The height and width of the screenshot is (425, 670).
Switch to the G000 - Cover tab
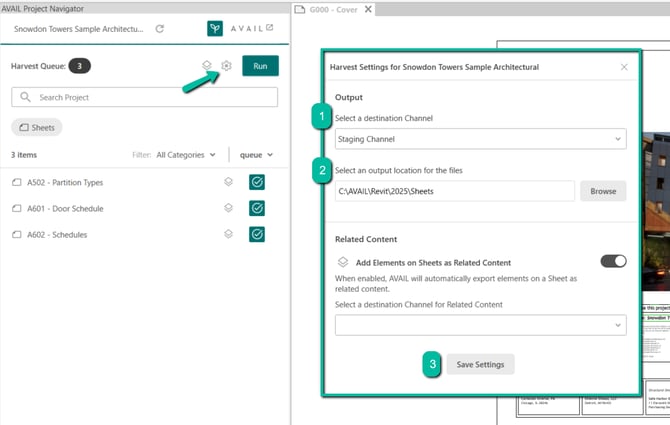point(332,10)
